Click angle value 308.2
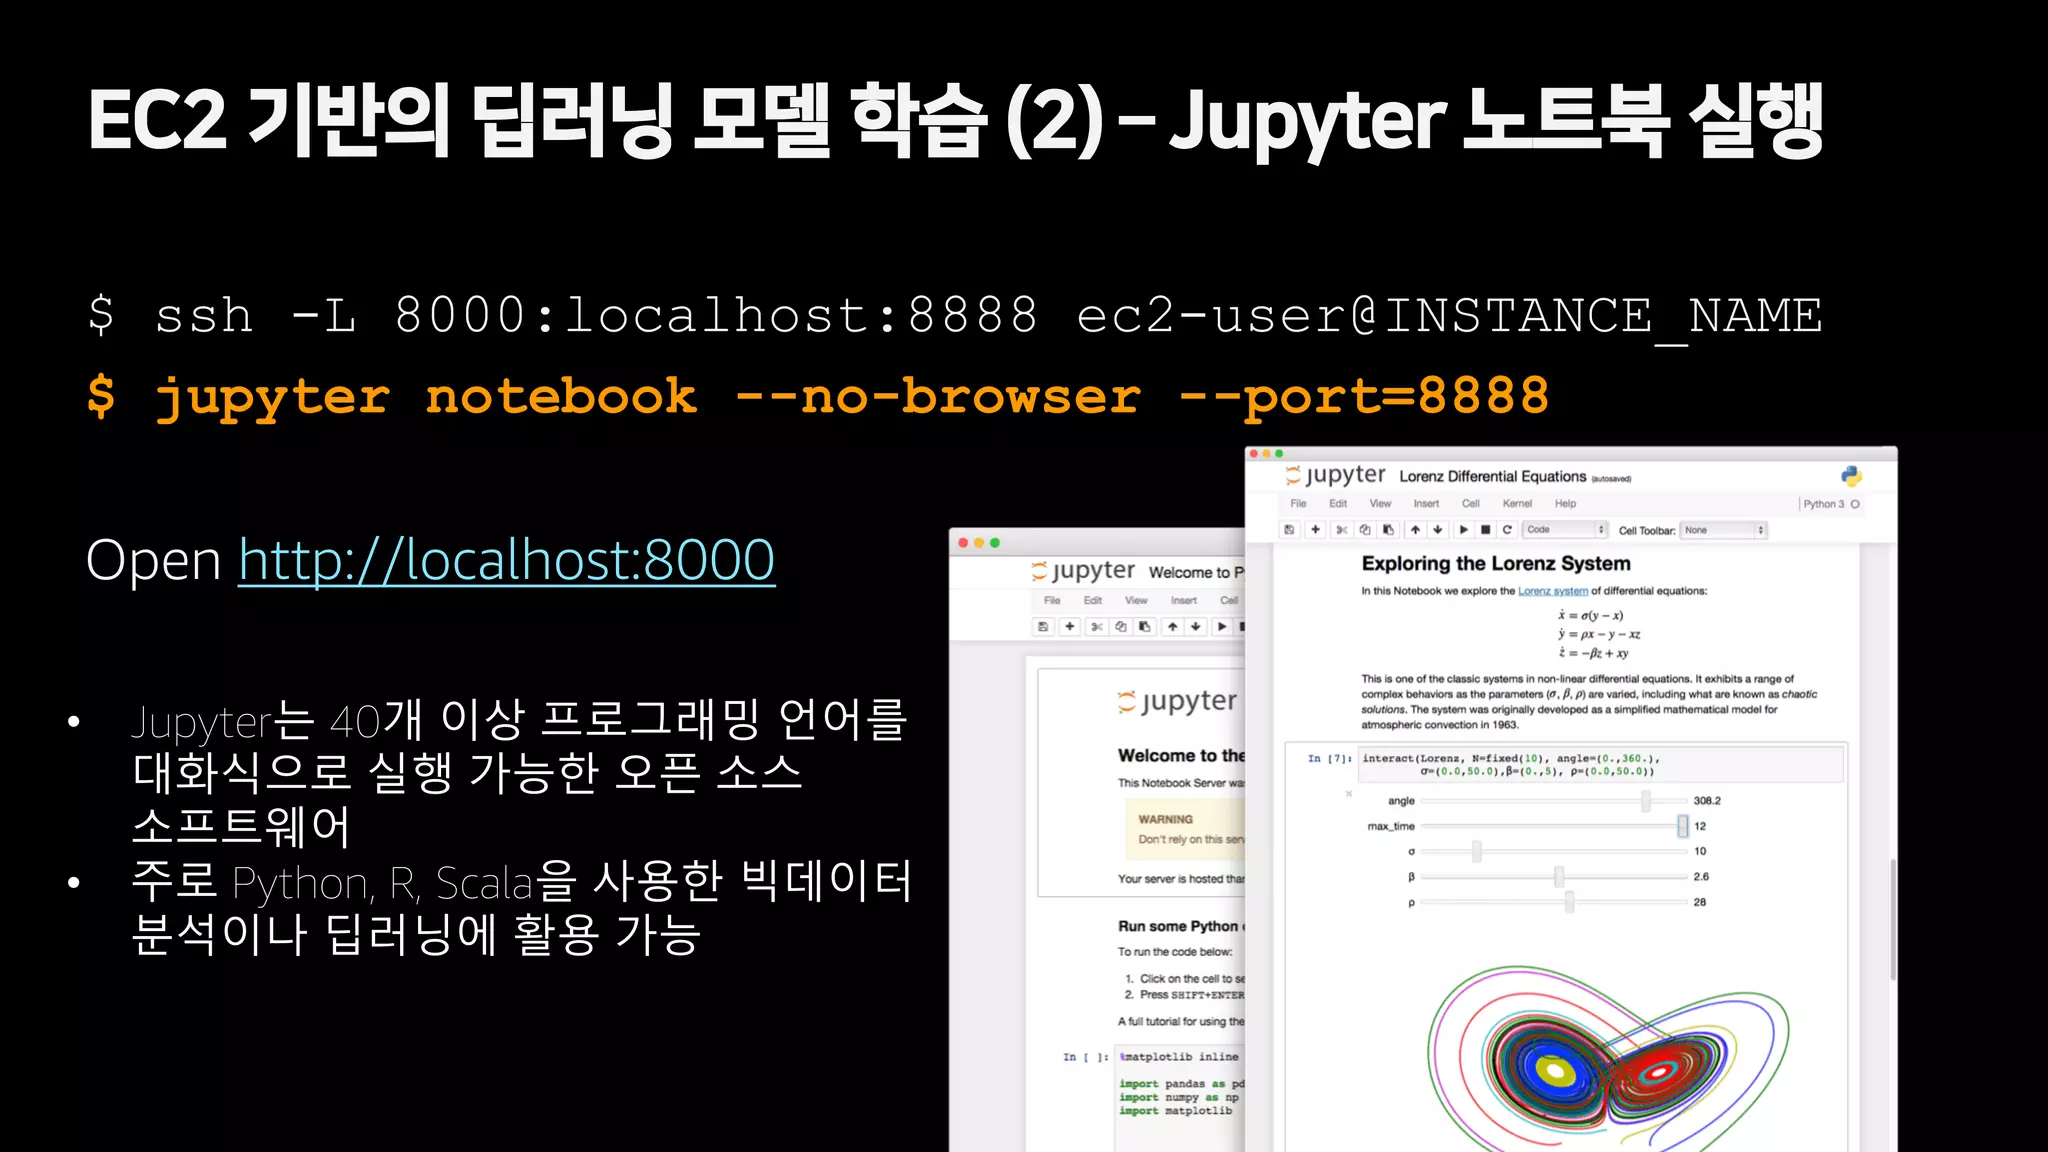2048x1152 pixels. click(1707, 801)
